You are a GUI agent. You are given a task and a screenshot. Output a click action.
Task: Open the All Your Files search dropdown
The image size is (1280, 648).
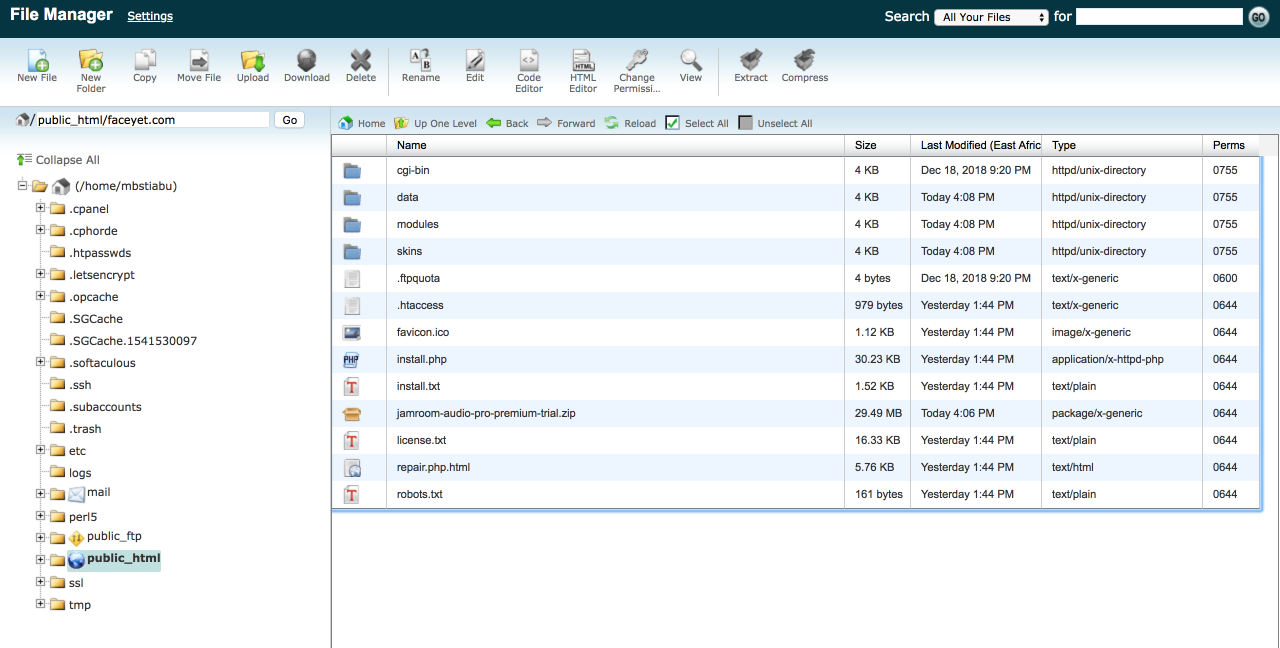(x=991, y=17)
